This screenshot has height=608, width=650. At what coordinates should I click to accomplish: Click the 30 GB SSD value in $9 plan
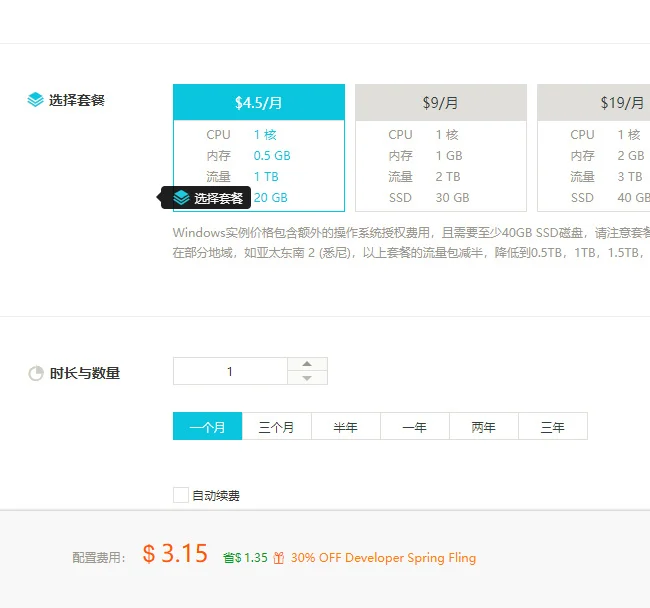452,198
